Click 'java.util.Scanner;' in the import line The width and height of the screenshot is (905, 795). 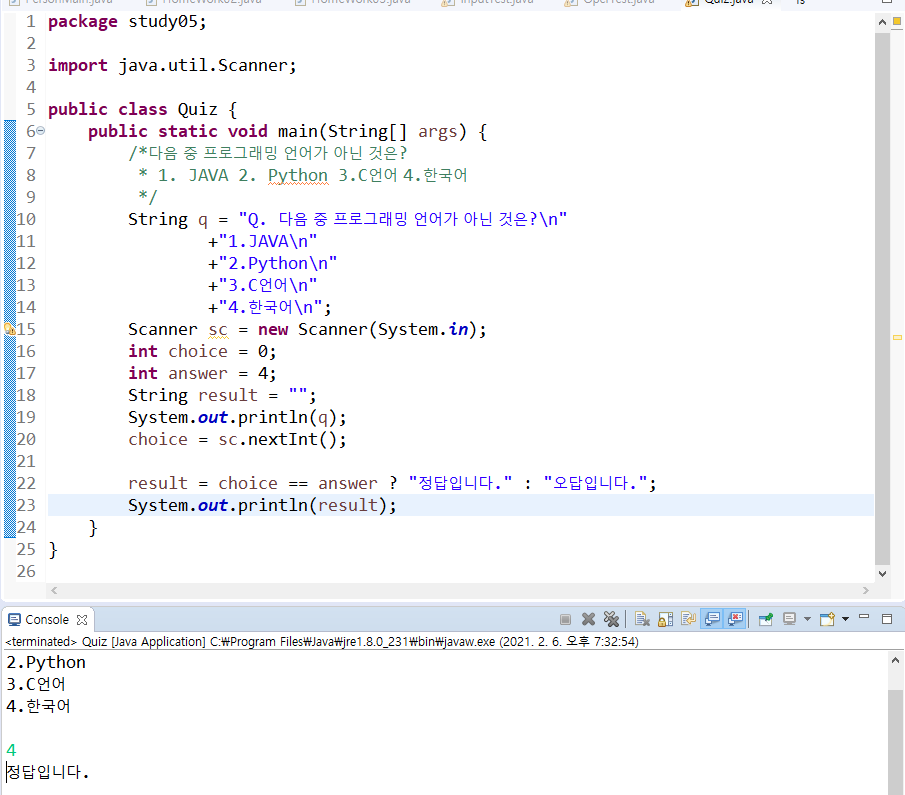click(x=207, y=65)
